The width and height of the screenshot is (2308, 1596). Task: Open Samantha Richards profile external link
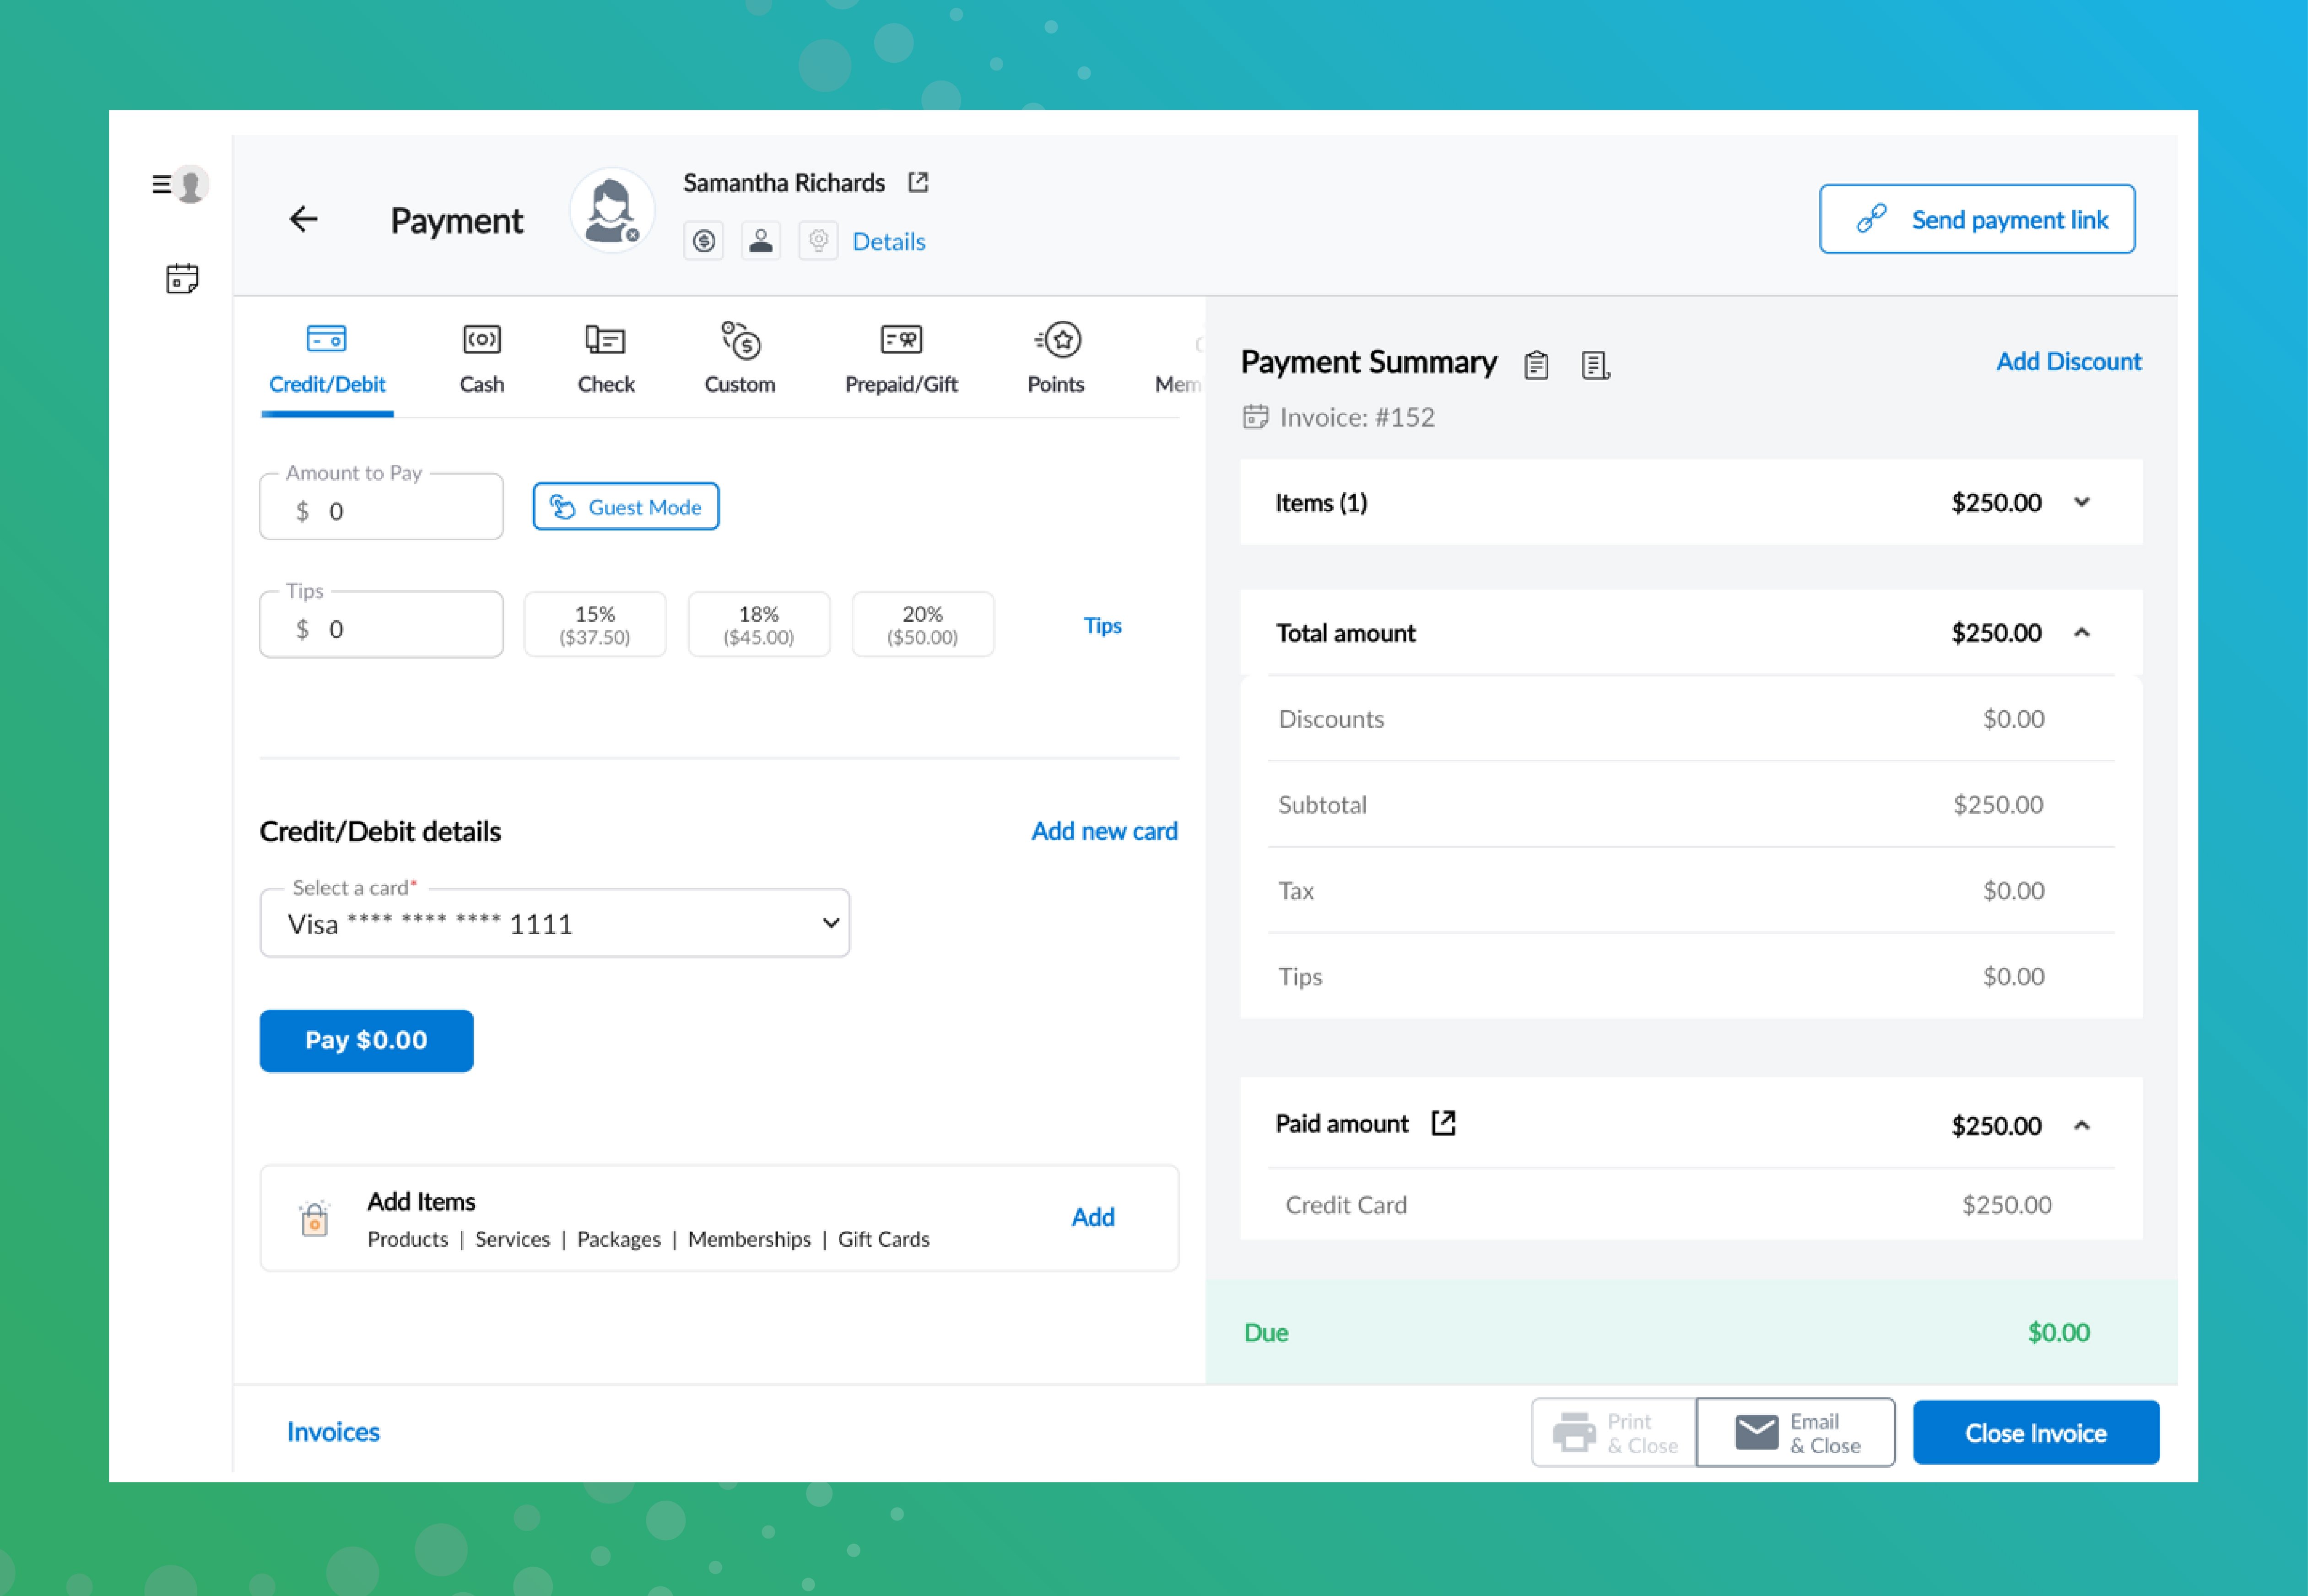click(x=918, y=182)
